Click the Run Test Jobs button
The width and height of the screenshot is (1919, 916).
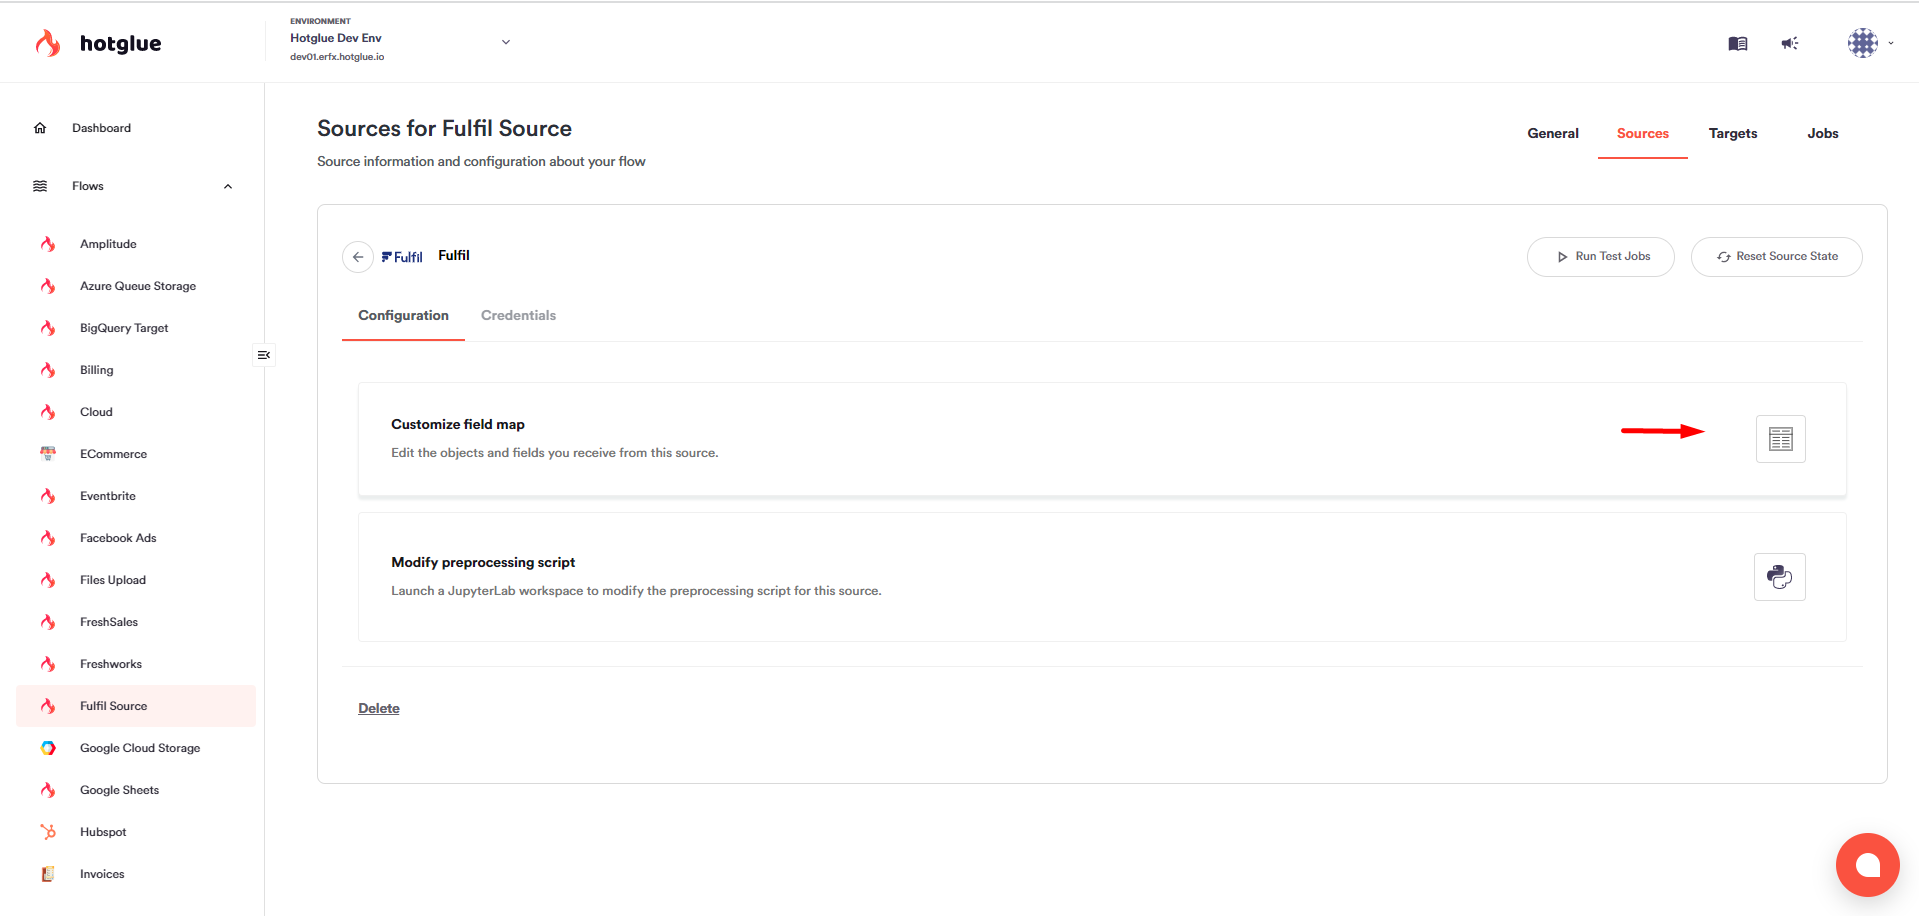pyautogui.click(x=1600, y=257)
